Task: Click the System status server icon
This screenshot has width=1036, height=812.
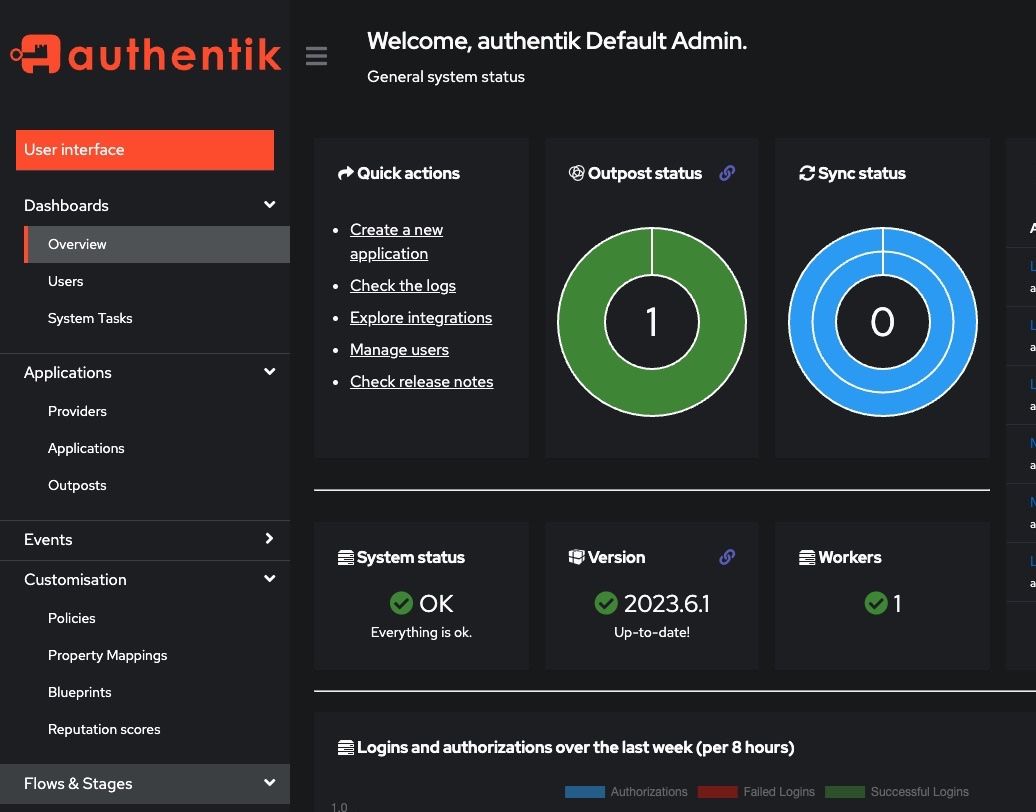Action: [x=346, y=558]
